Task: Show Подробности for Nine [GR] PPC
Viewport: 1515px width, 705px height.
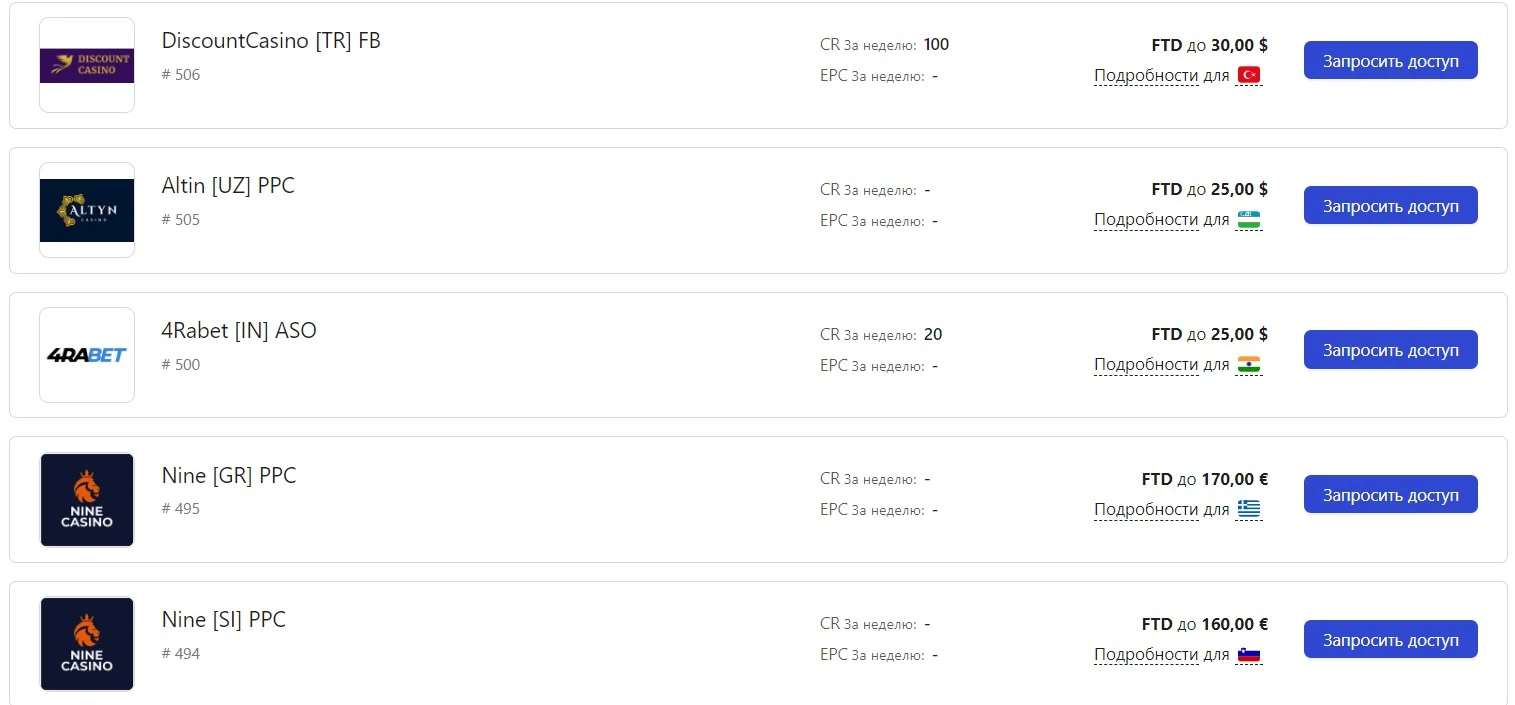Action: click(x=1146, y=510)
